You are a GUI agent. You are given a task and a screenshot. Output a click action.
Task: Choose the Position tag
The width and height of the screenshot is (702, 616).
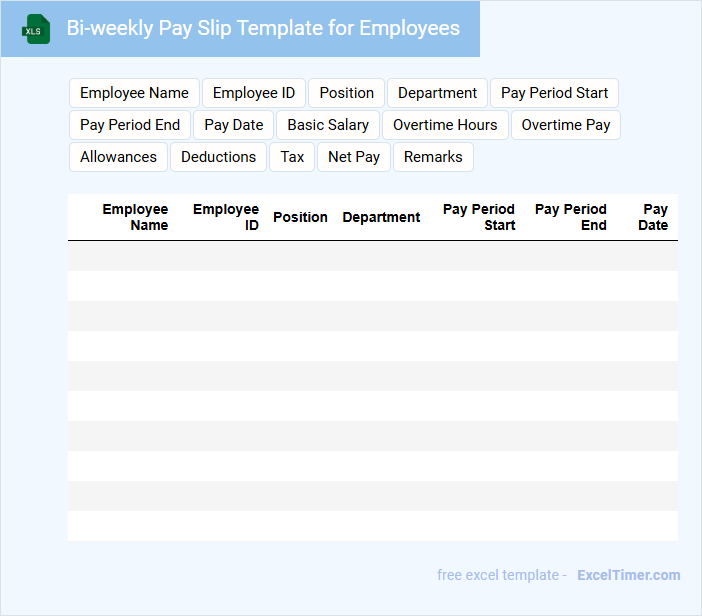[347, 93]
